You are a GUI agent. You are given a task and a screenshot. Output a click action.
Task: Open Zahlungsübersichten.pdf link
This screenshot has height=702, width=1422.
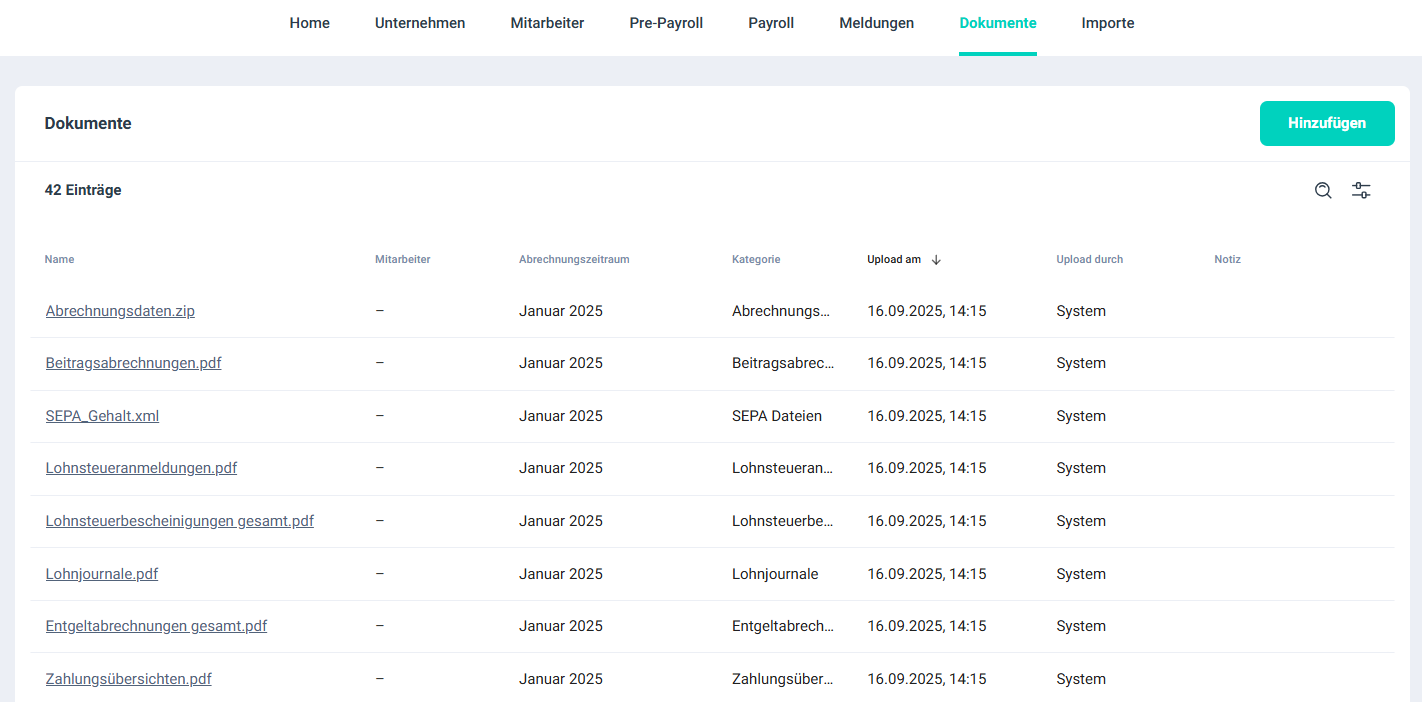(x=128, y=679)
